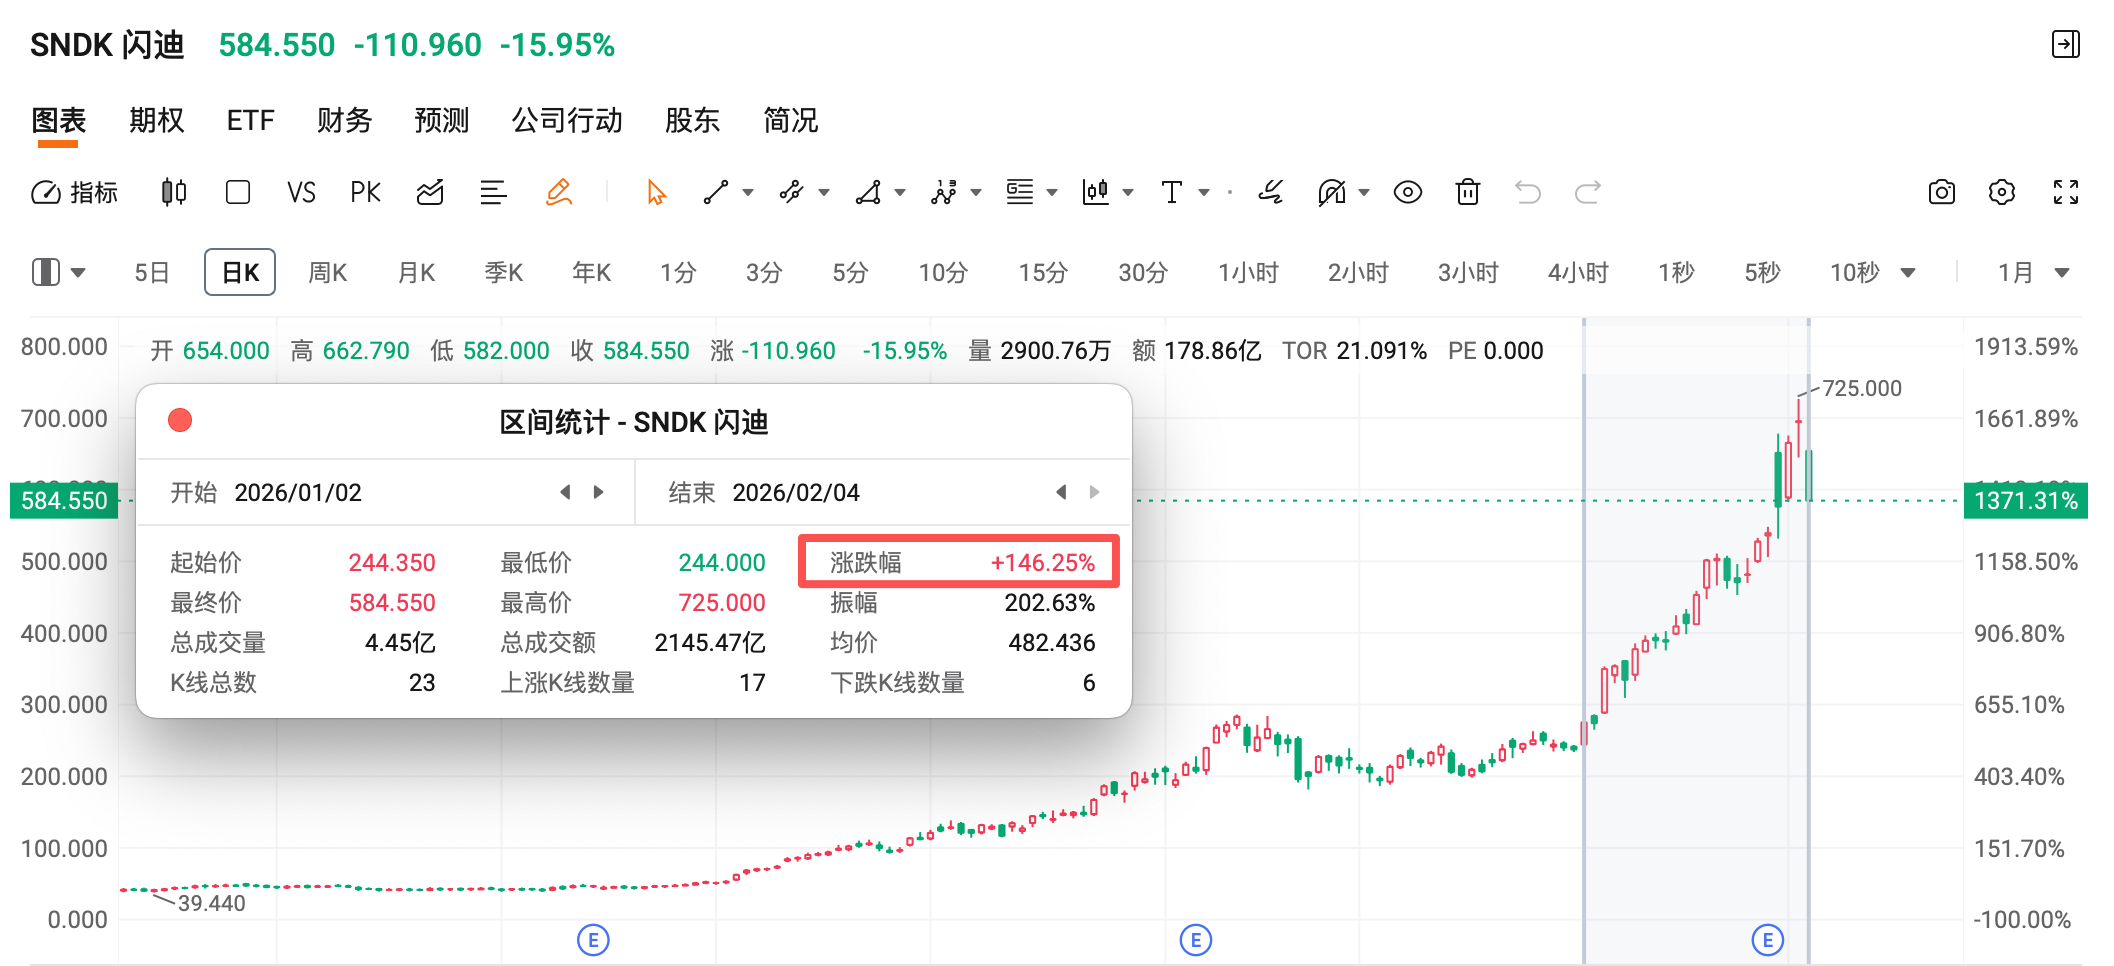This screenshot has width=2114, height=966.
Task: Select the triangle shape drawing tool
Action: pyautogui.click(x=868, y=192)
